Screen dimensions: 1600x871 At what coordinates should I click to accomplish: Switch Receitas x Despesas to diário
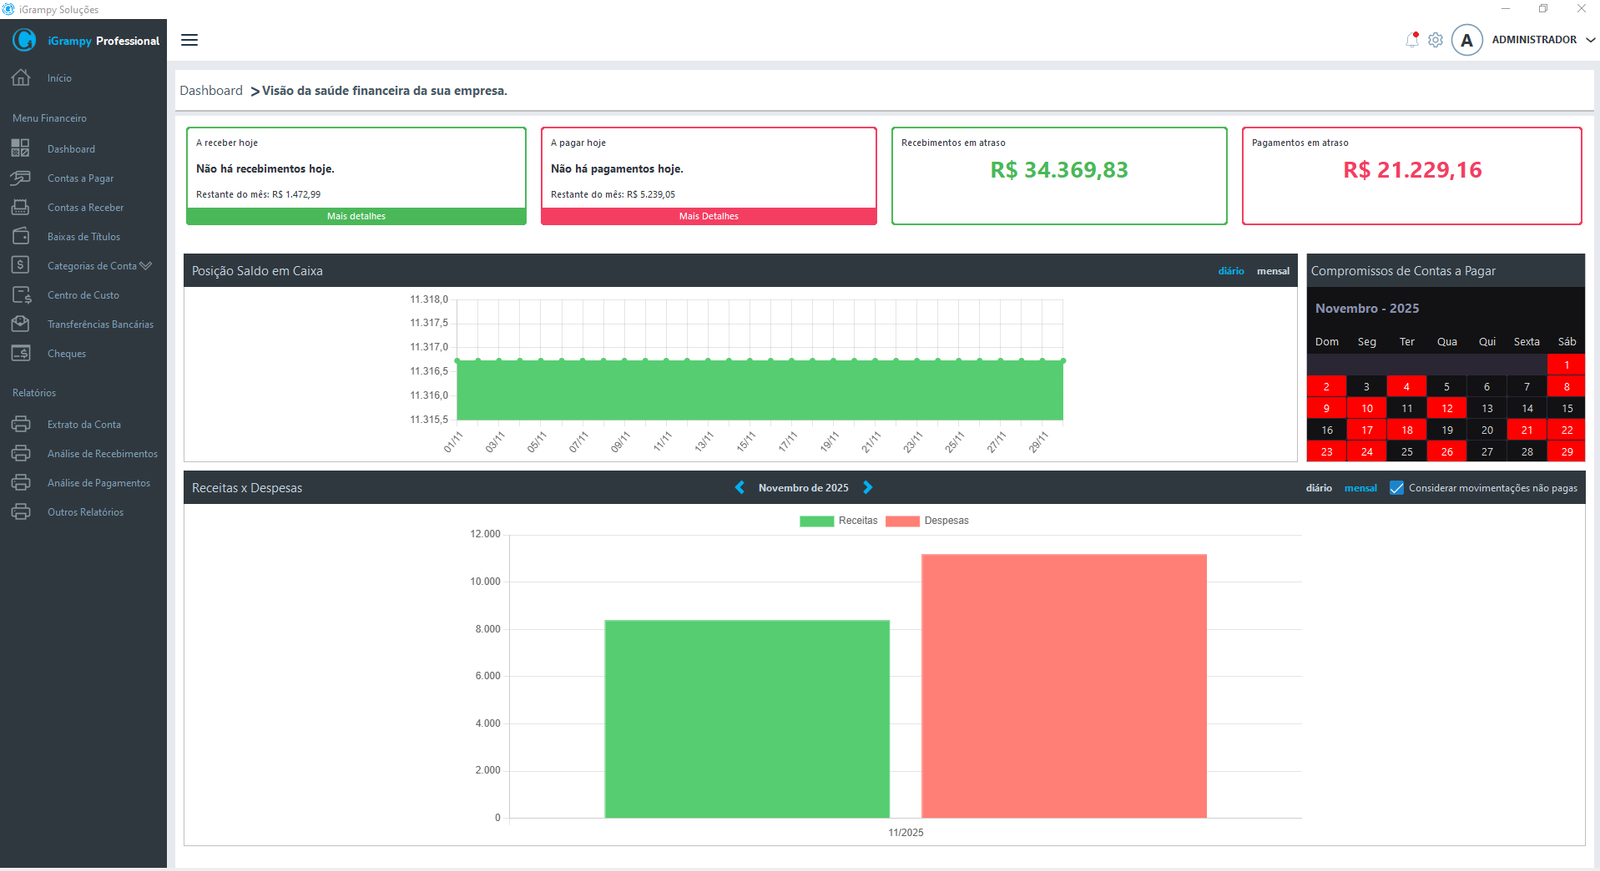point(1318,488)
